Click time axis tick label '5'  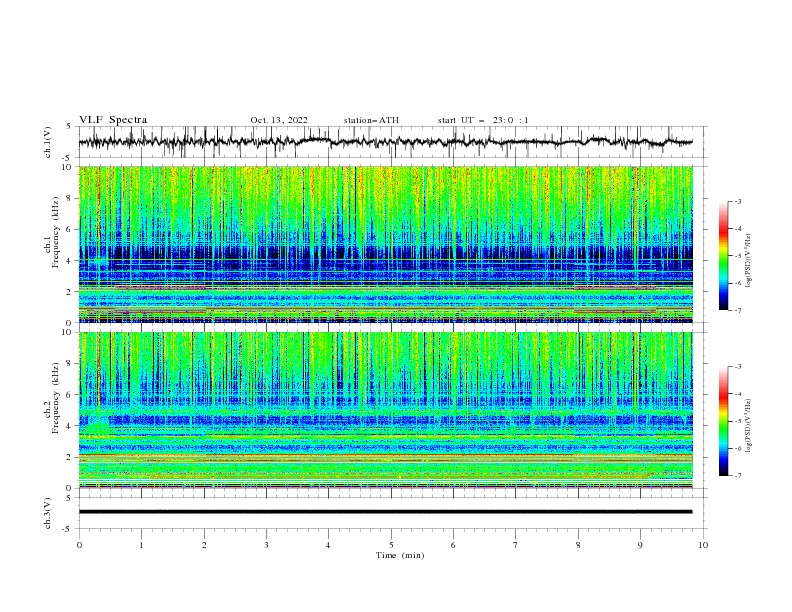(x=391, y=545)
